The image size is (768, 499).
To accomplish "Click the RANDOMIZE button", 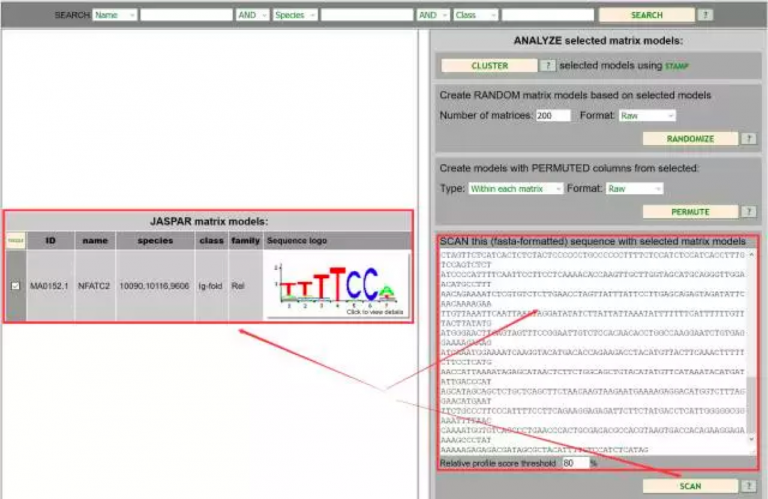I will click(690, 139).
